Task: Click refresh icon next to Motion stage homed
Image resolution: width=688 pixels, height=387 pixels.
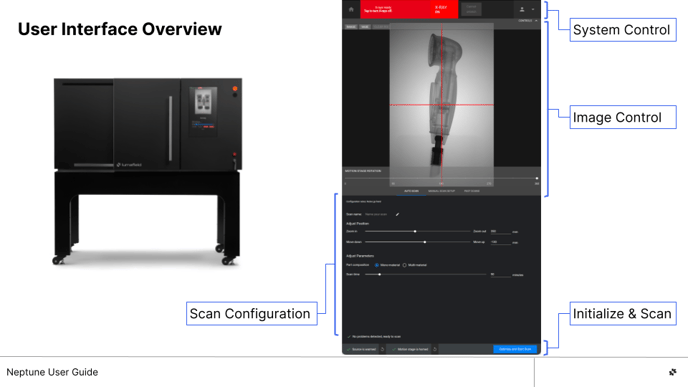Action: click(x=435, y=349)
